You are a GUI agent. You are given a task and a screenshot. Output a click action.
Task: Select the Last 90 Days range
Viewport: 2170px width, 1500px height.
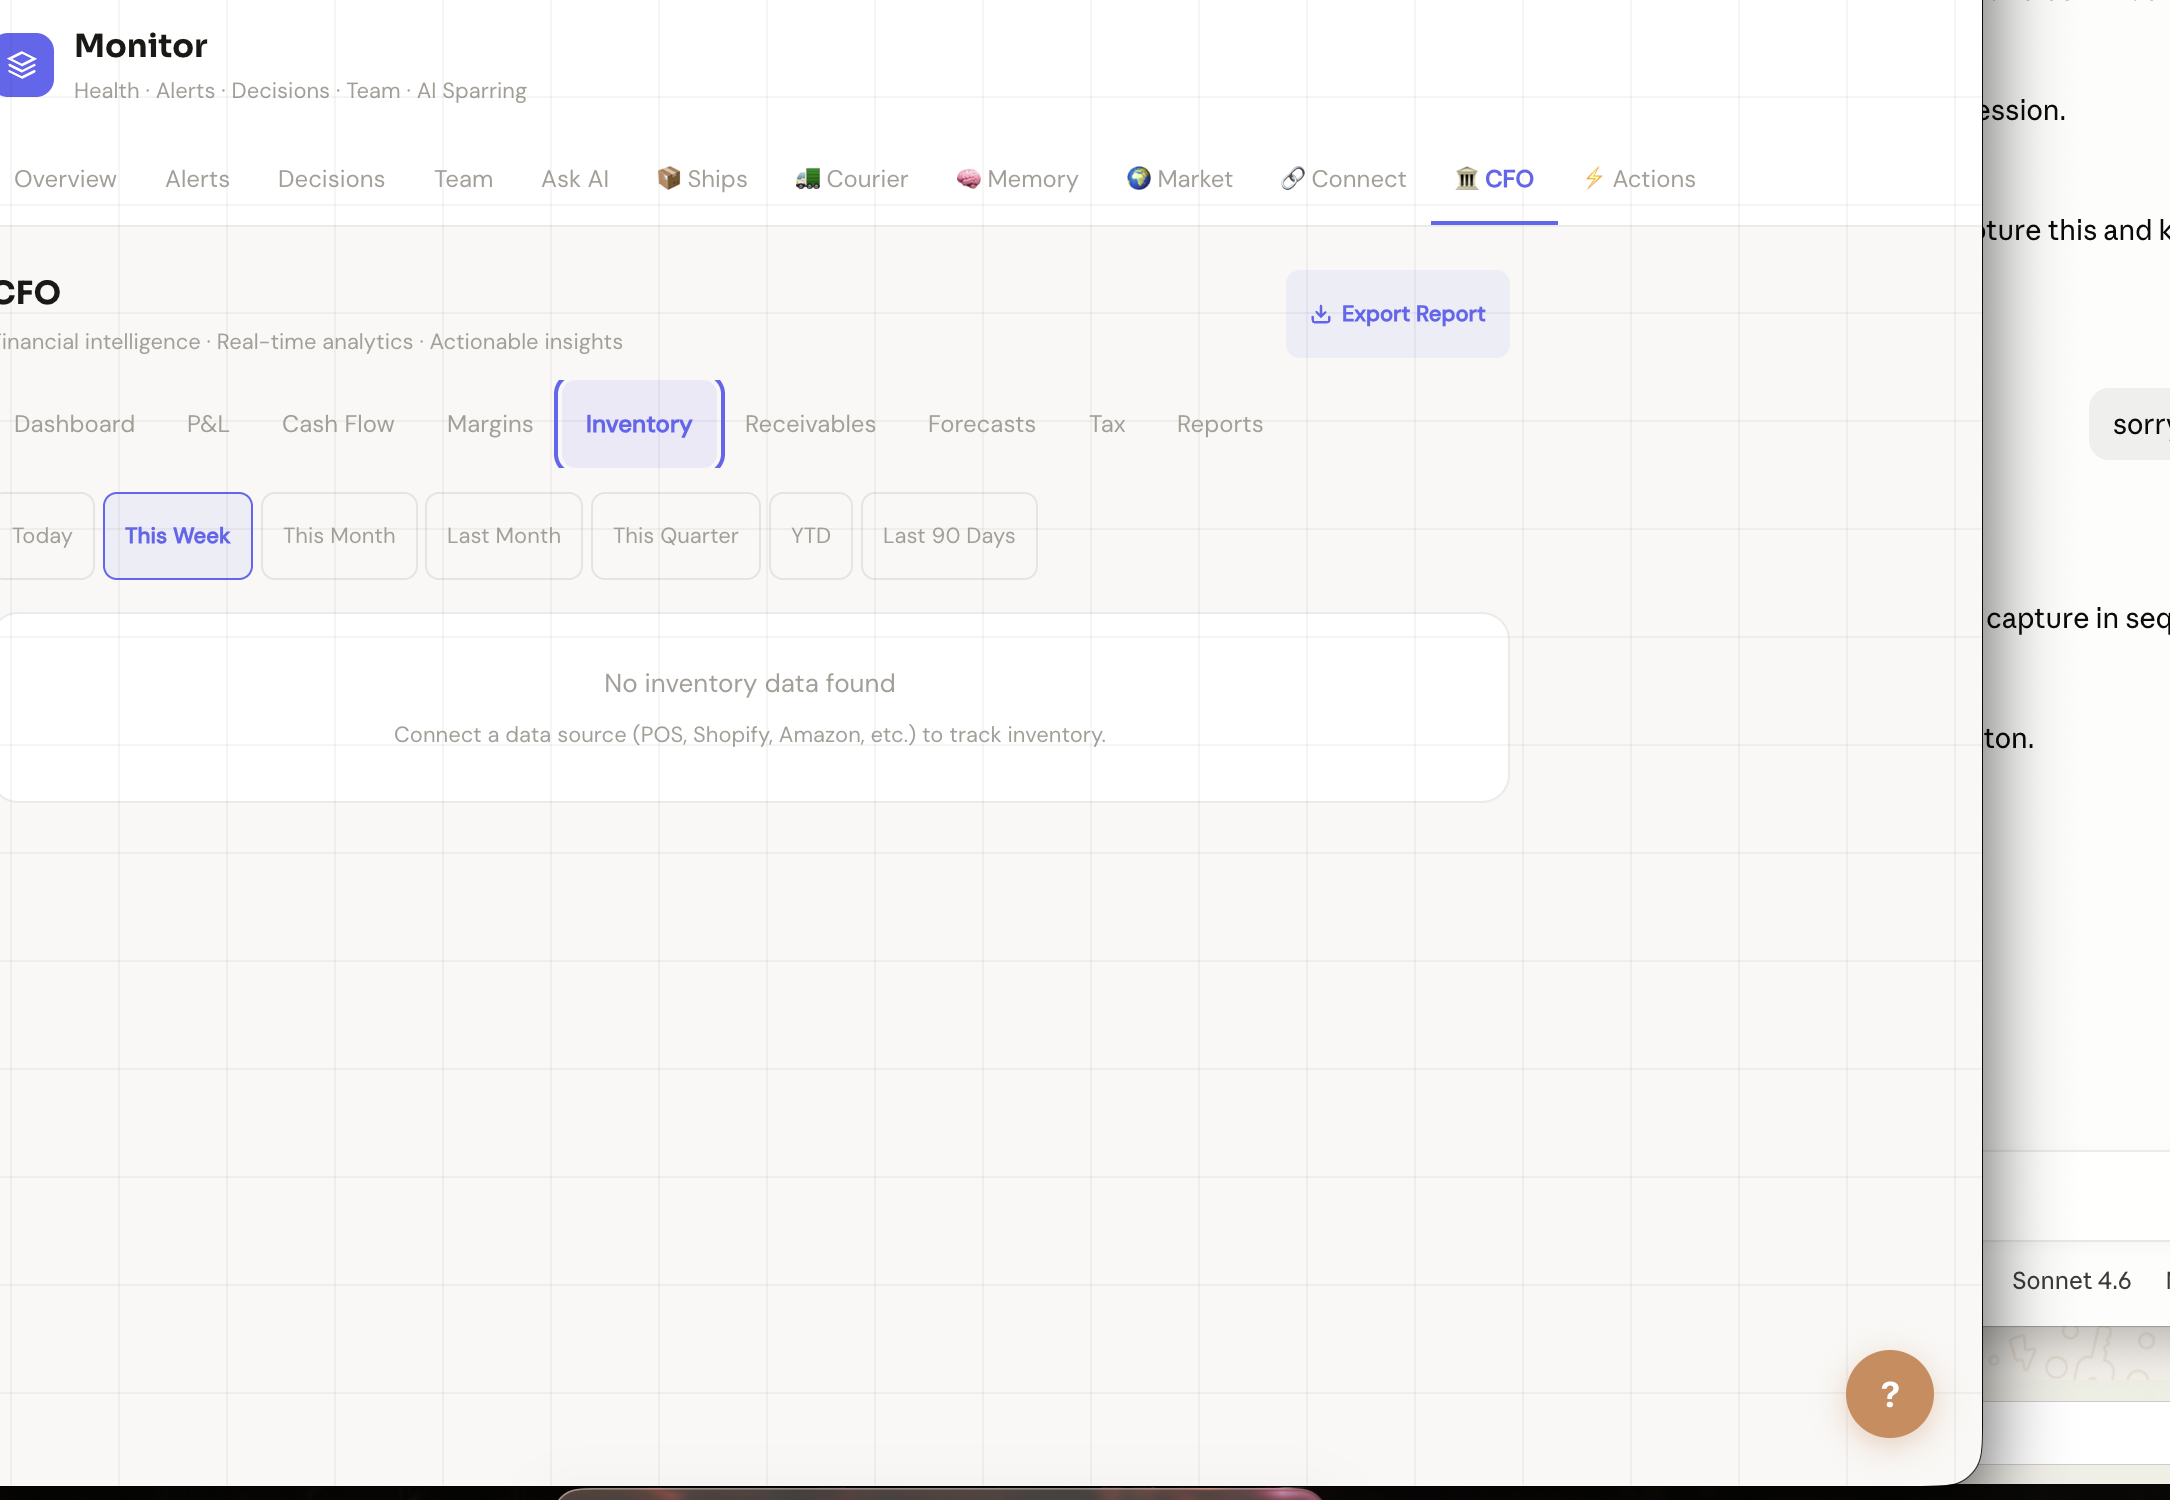point(949,536)
